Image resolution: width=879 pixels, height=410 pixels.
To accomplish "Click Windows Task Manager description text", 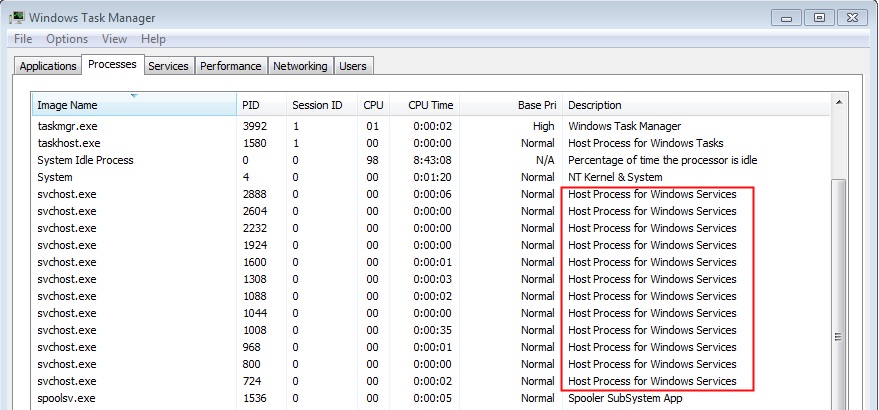I will (x=624, y=126).
